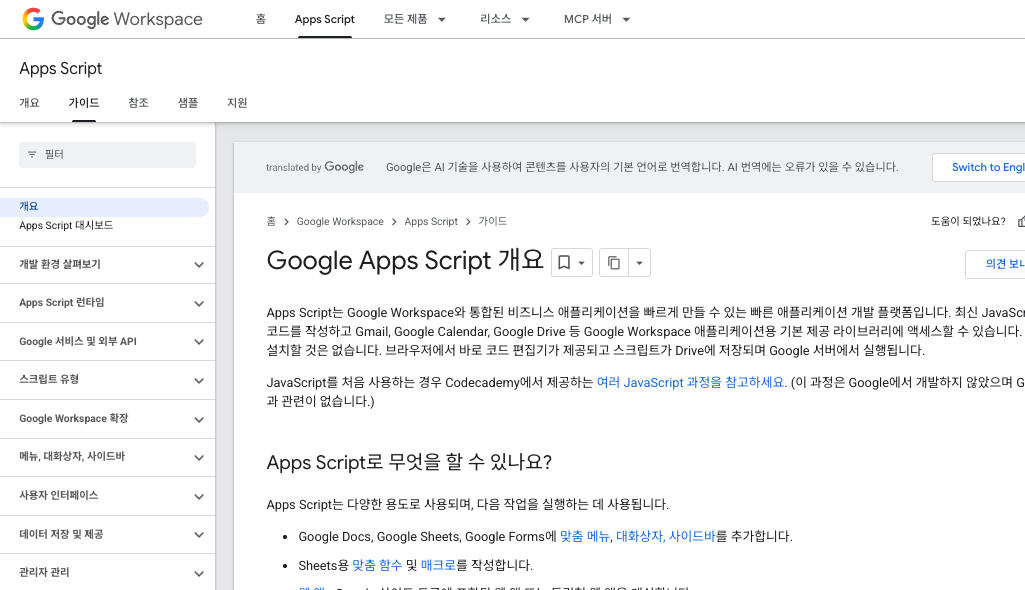Viewport: 1025px width, 590px height.
Task: Switch to the 개요 tab
Action: point(29,103)
